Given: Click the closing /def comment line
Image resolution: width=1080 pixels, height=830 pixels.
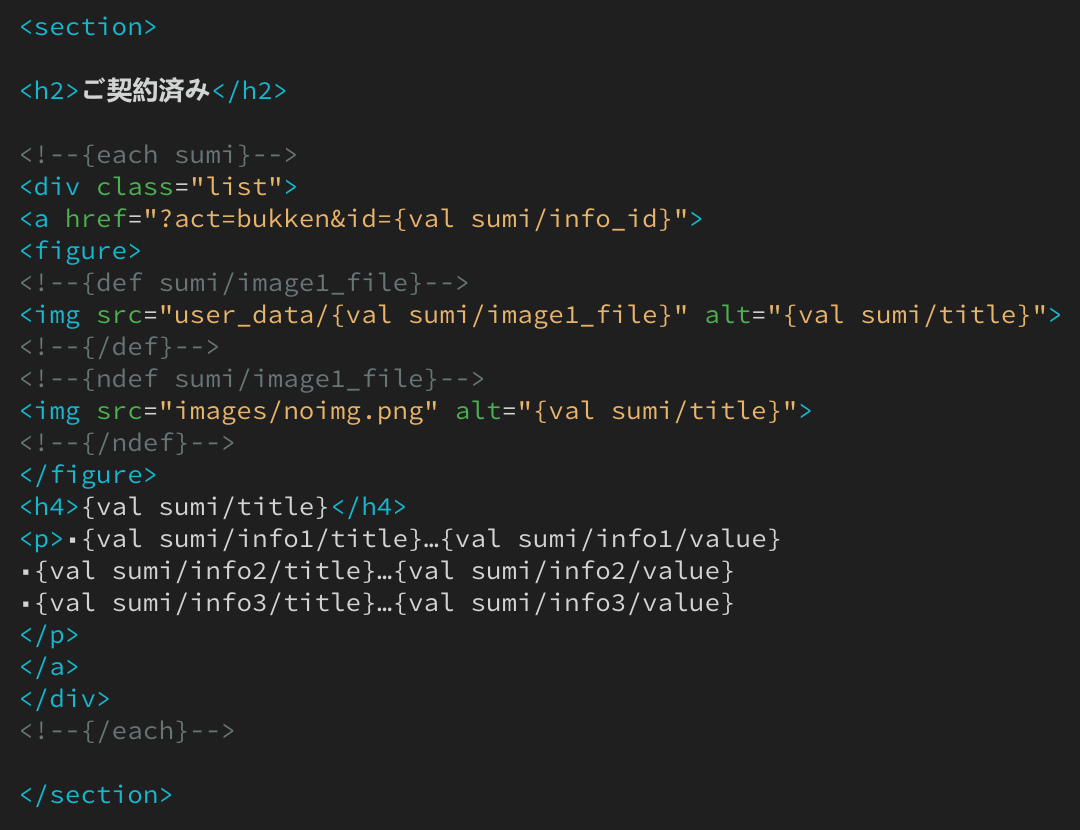Looking at the screenshot, I should (x=119, y=347).
